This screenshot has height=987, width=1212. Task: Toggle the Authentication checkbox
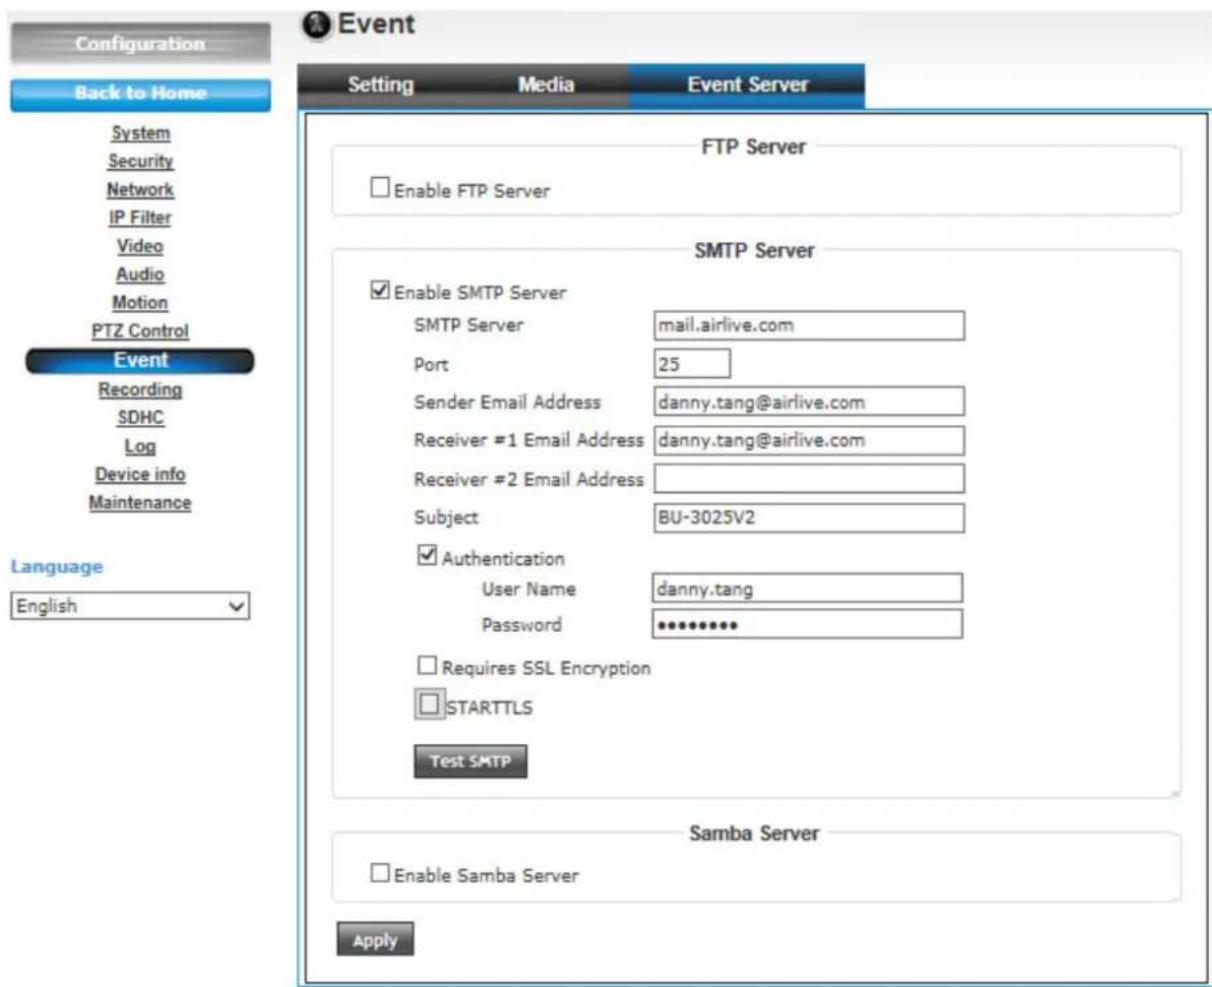428,555
